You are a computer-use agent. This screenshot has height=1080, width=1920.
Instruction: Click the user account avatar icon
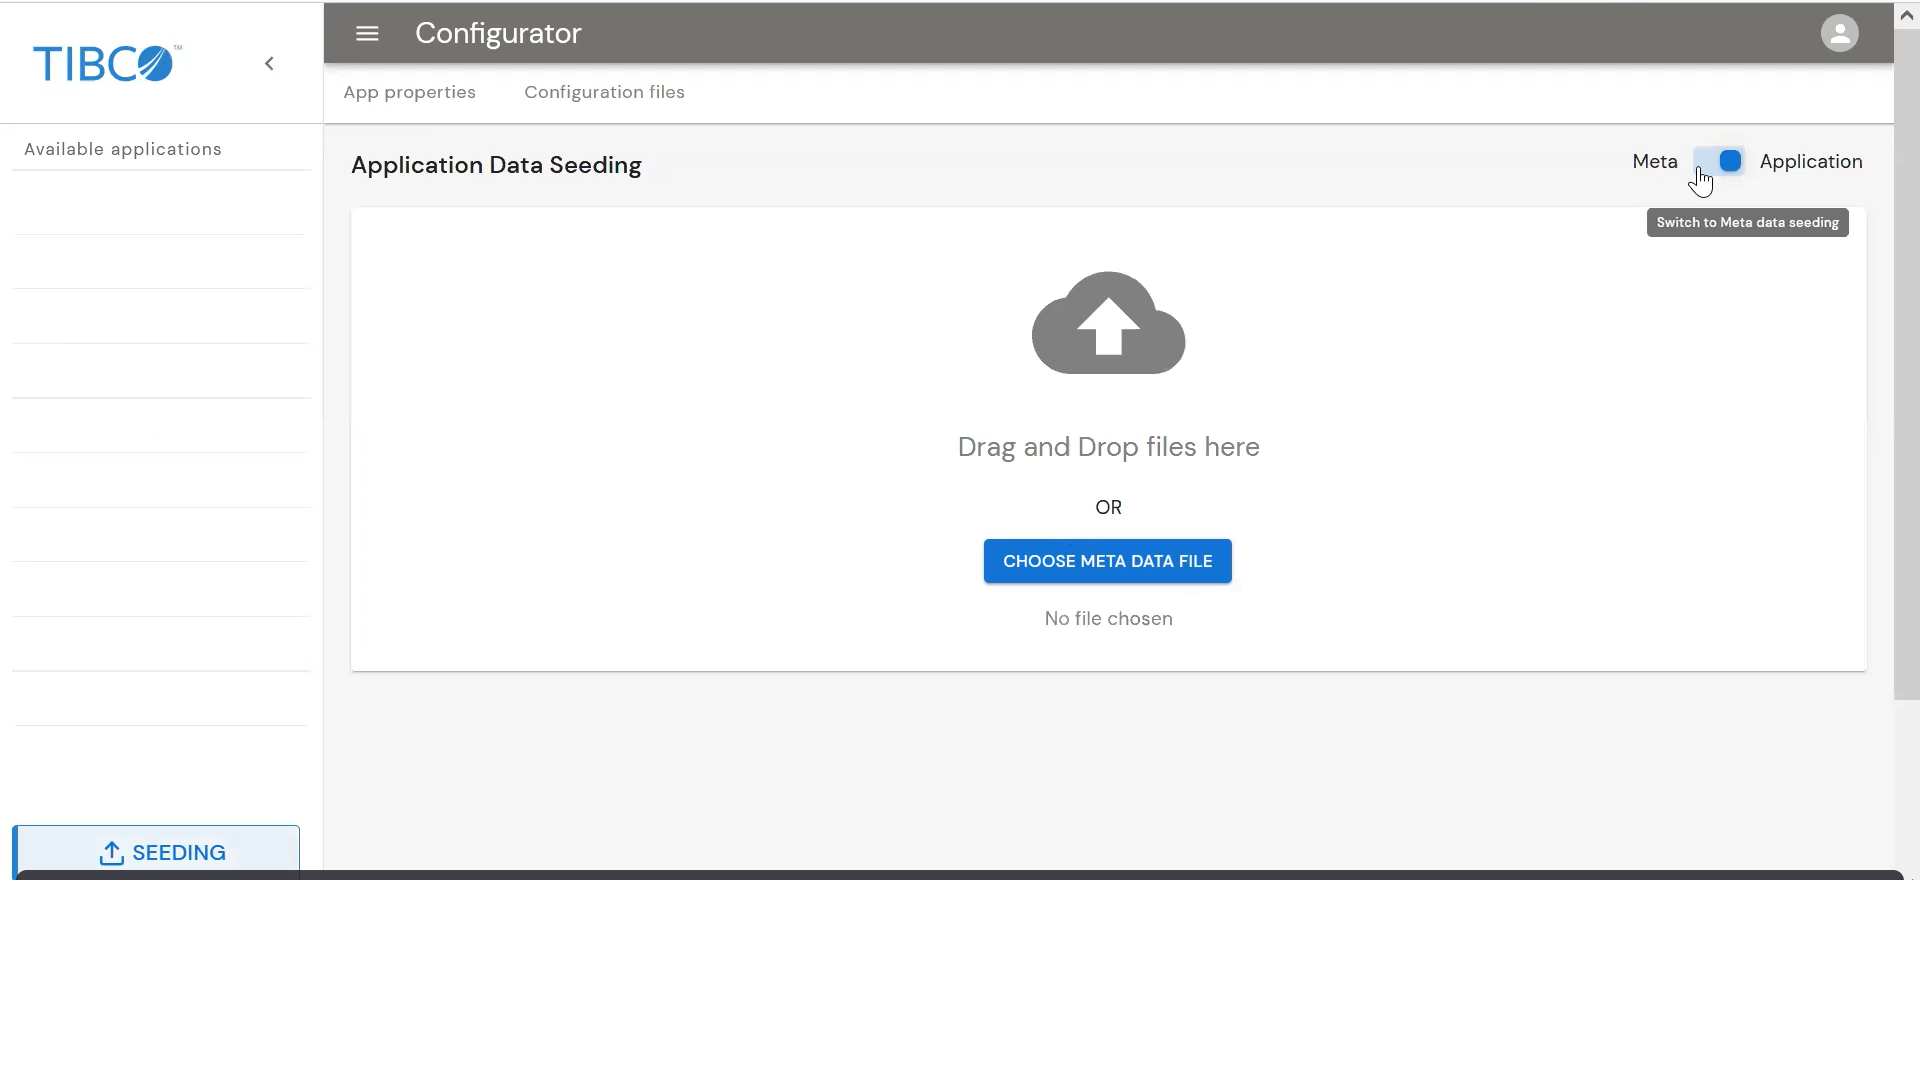click(x=1839, y=33)
